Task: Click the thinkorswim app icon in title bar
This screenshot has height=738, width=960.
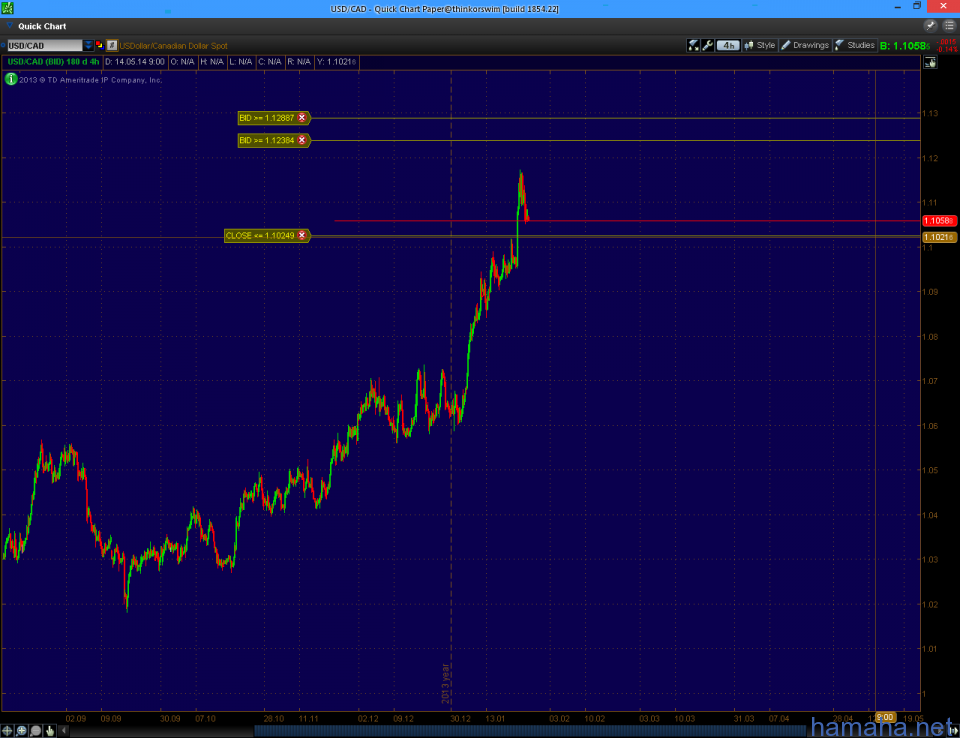Action: point(7,8)
